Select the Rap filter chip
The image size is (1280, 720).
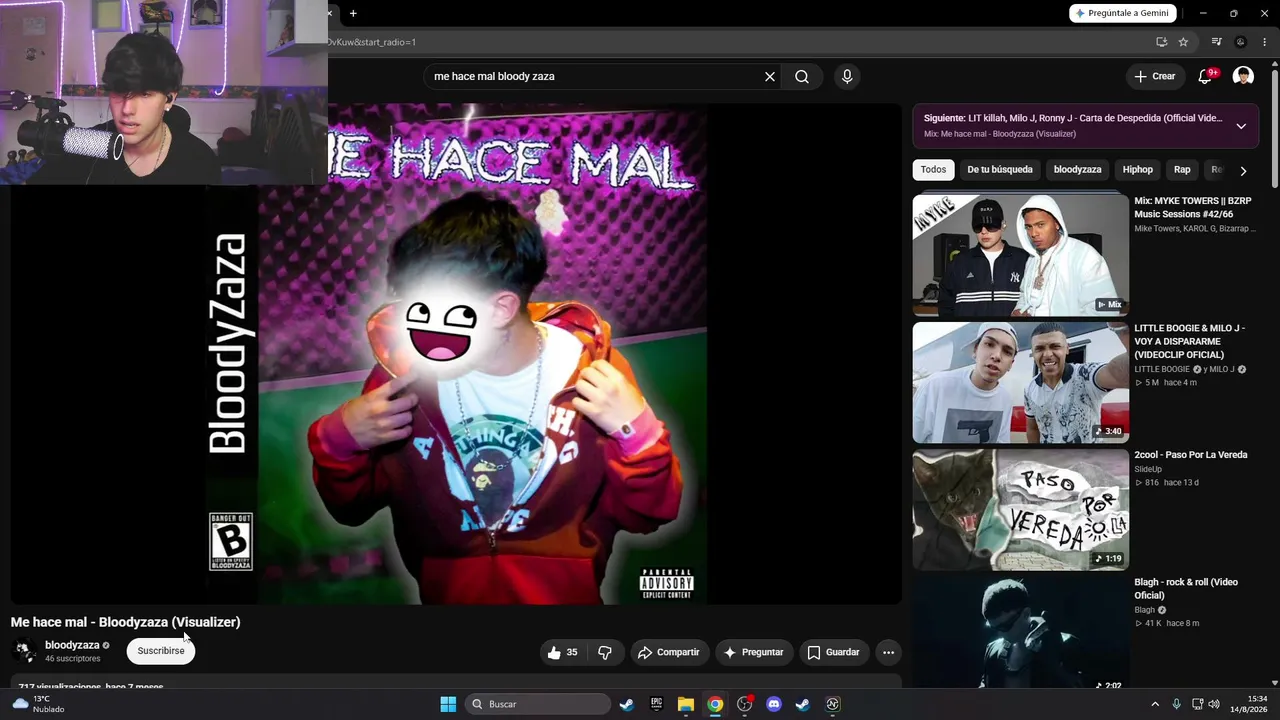pos(1182,170)
